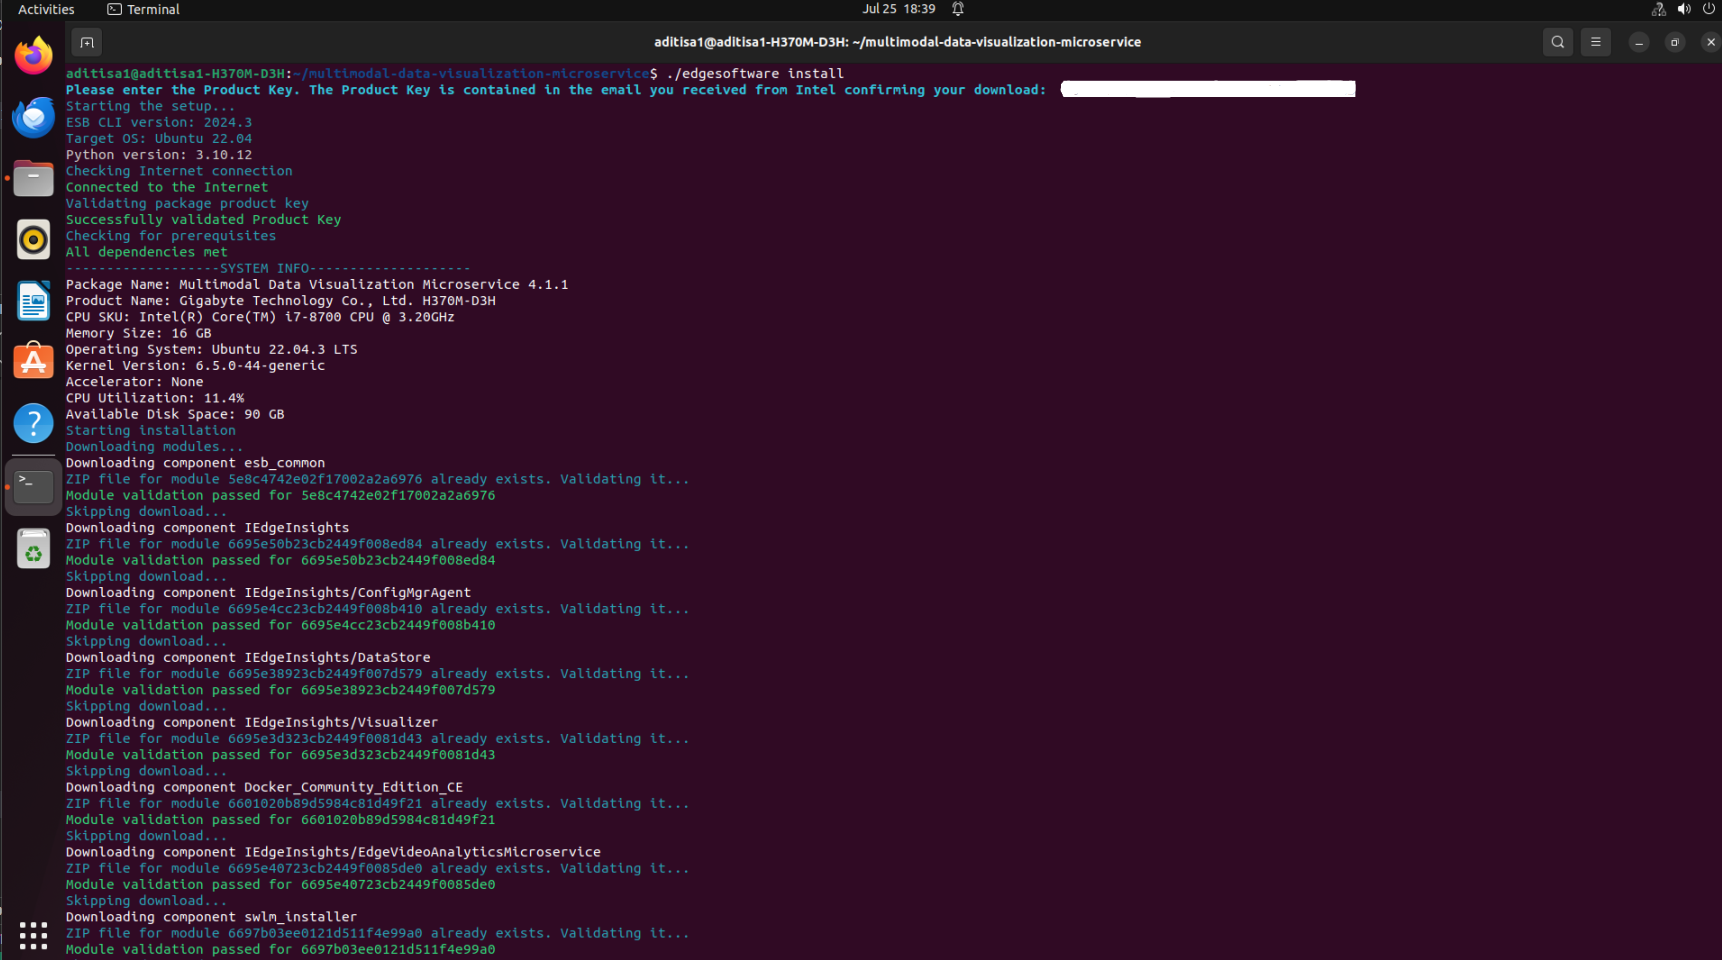Open the notification bell icon
The height and width of the screenshot is (960, 1722).
point(957,9)
